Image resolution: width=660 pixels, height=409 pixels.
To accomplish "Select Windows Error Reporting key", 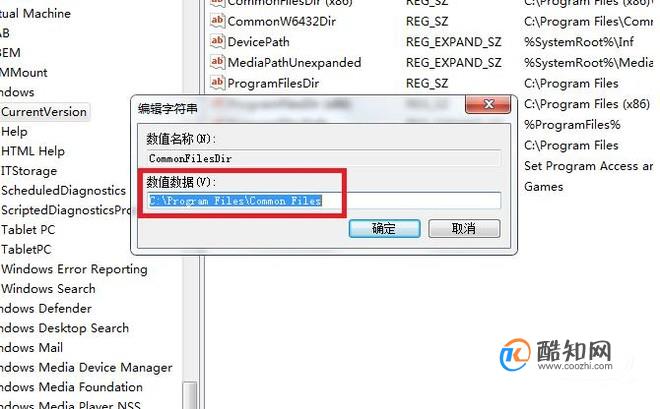I will point(74,269).
